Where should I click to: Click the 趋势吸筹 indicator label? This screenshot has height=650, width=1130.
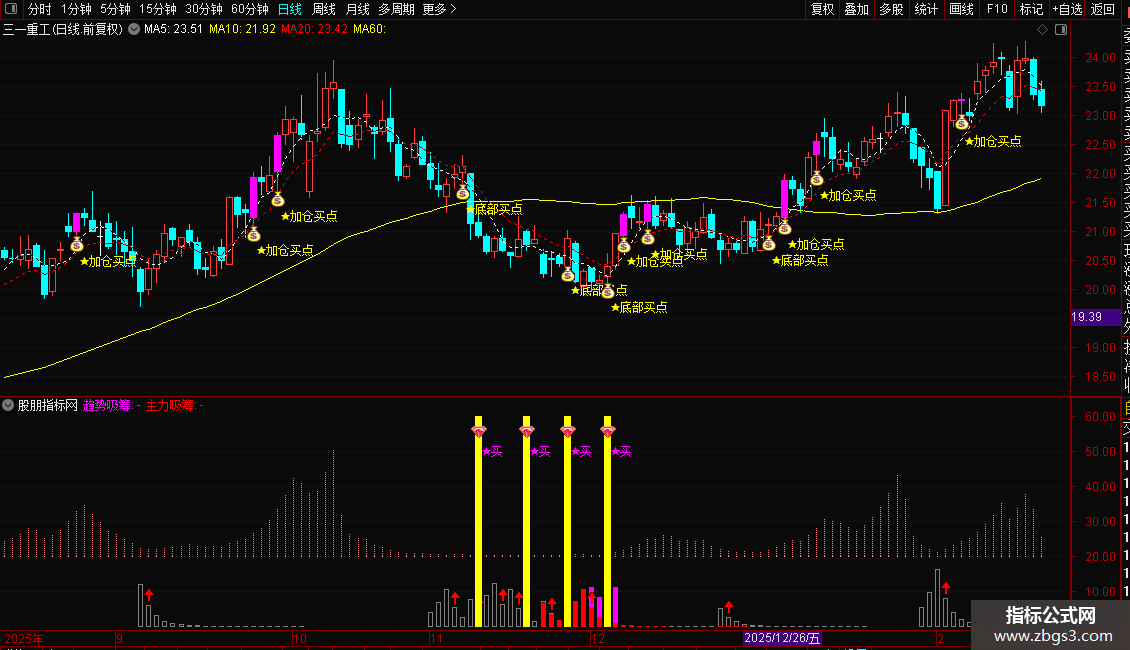112,406
